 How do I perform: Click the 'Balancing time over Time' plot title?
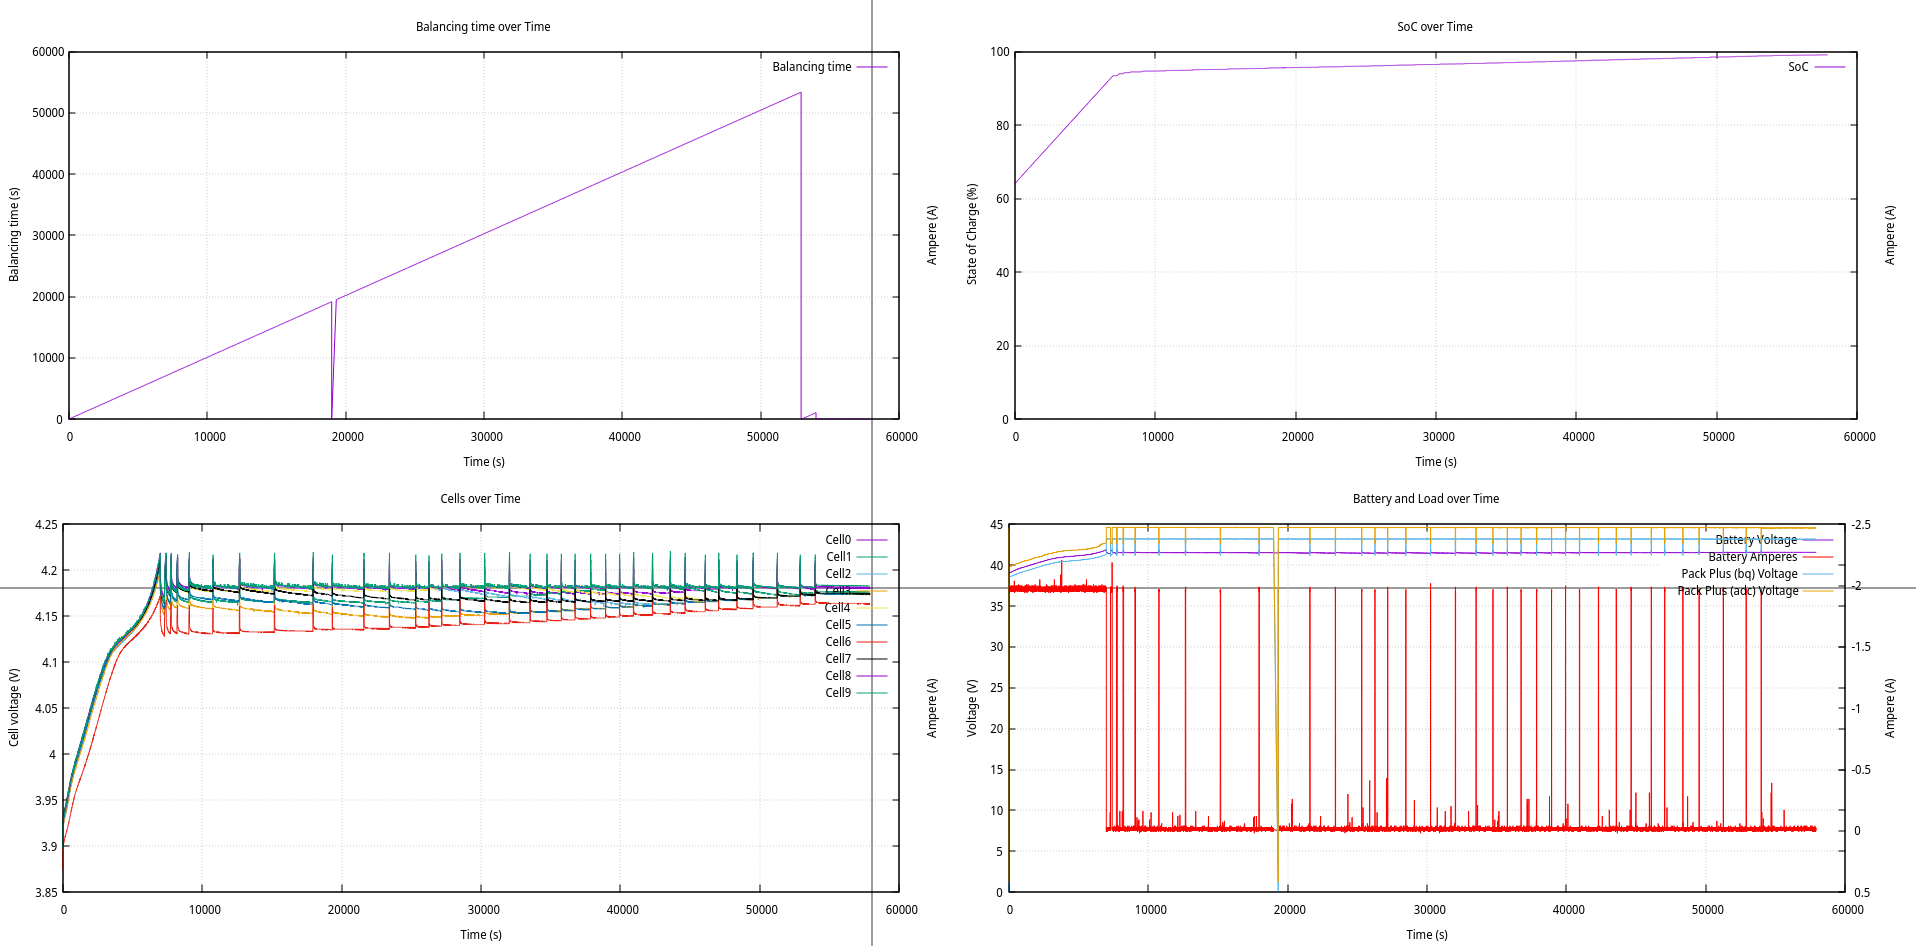483,27
